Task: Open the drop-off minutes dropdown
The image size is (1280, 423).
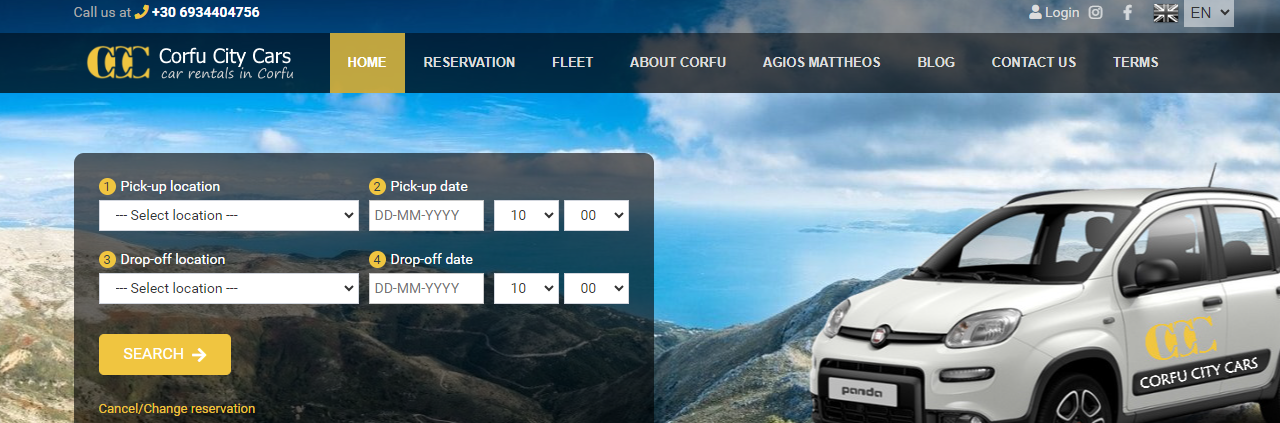Action: [x=596, y=288]
